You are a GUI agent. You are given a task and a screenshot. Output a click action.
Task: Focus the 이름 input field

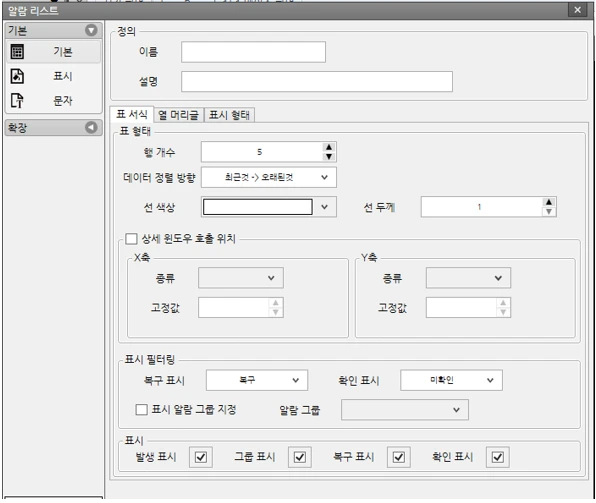tap(253, 52)
